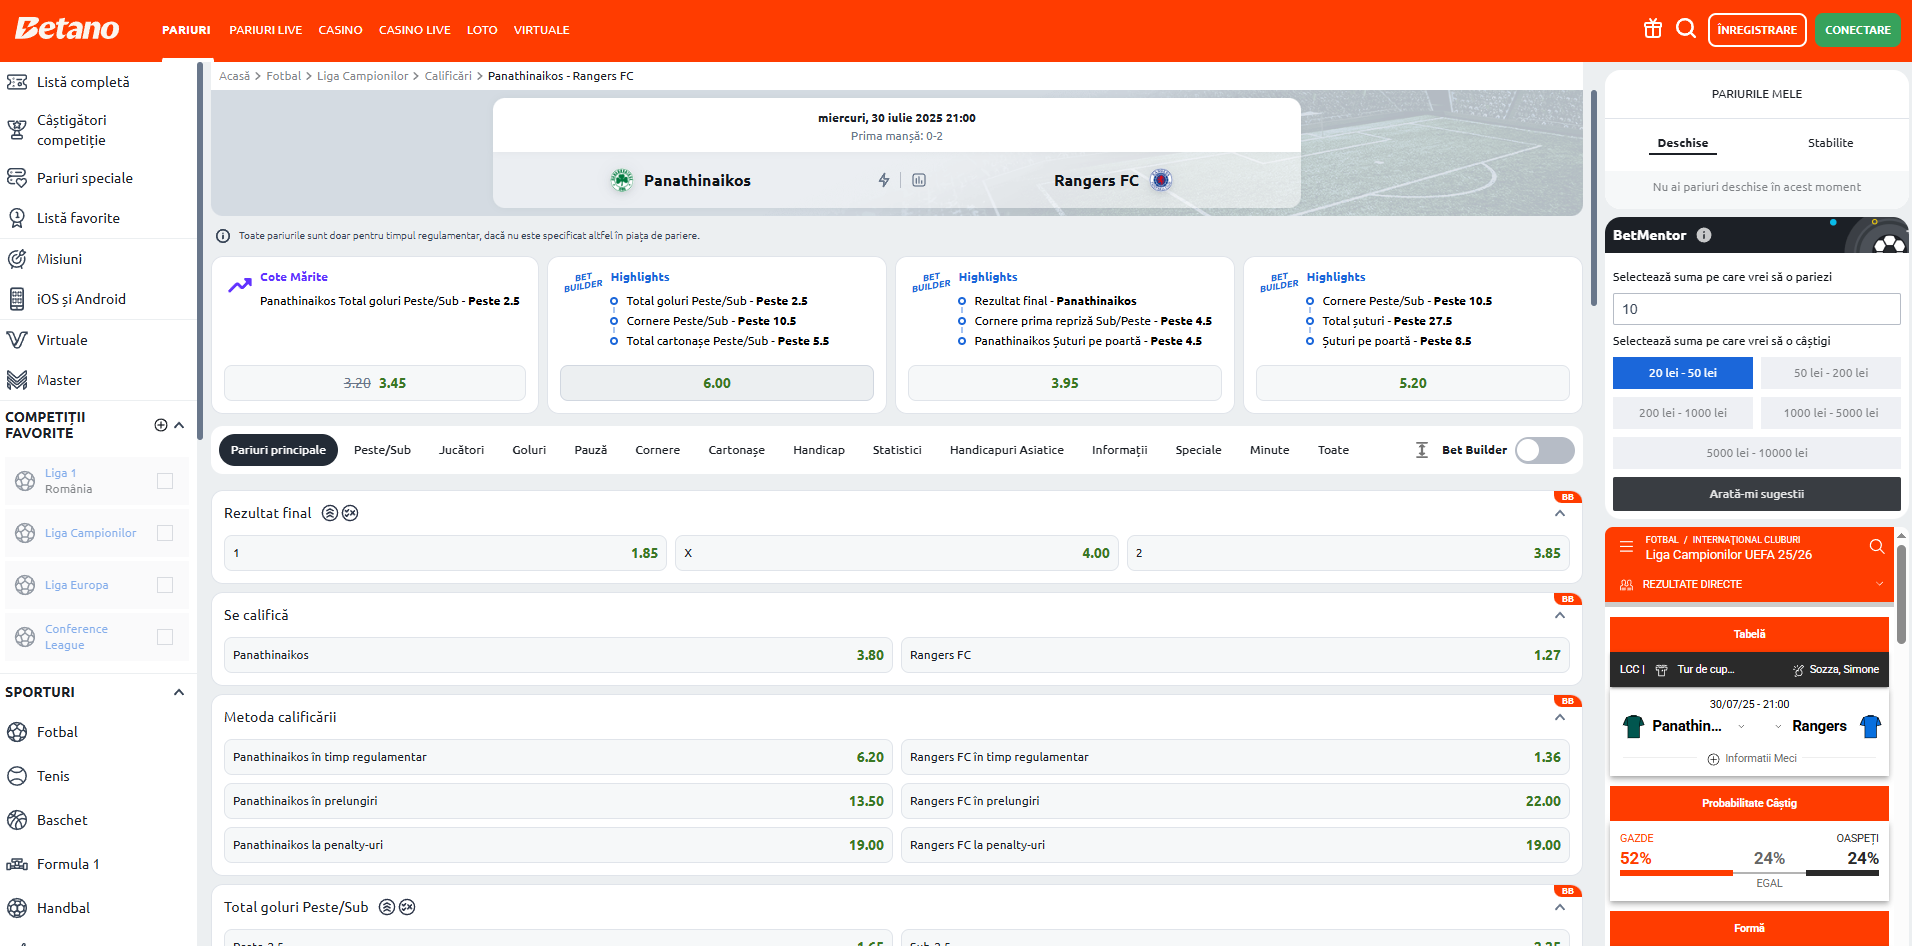Check the Liga Europa checkbox
This screenshot has height=946, width=1912.
click(165, 585)
